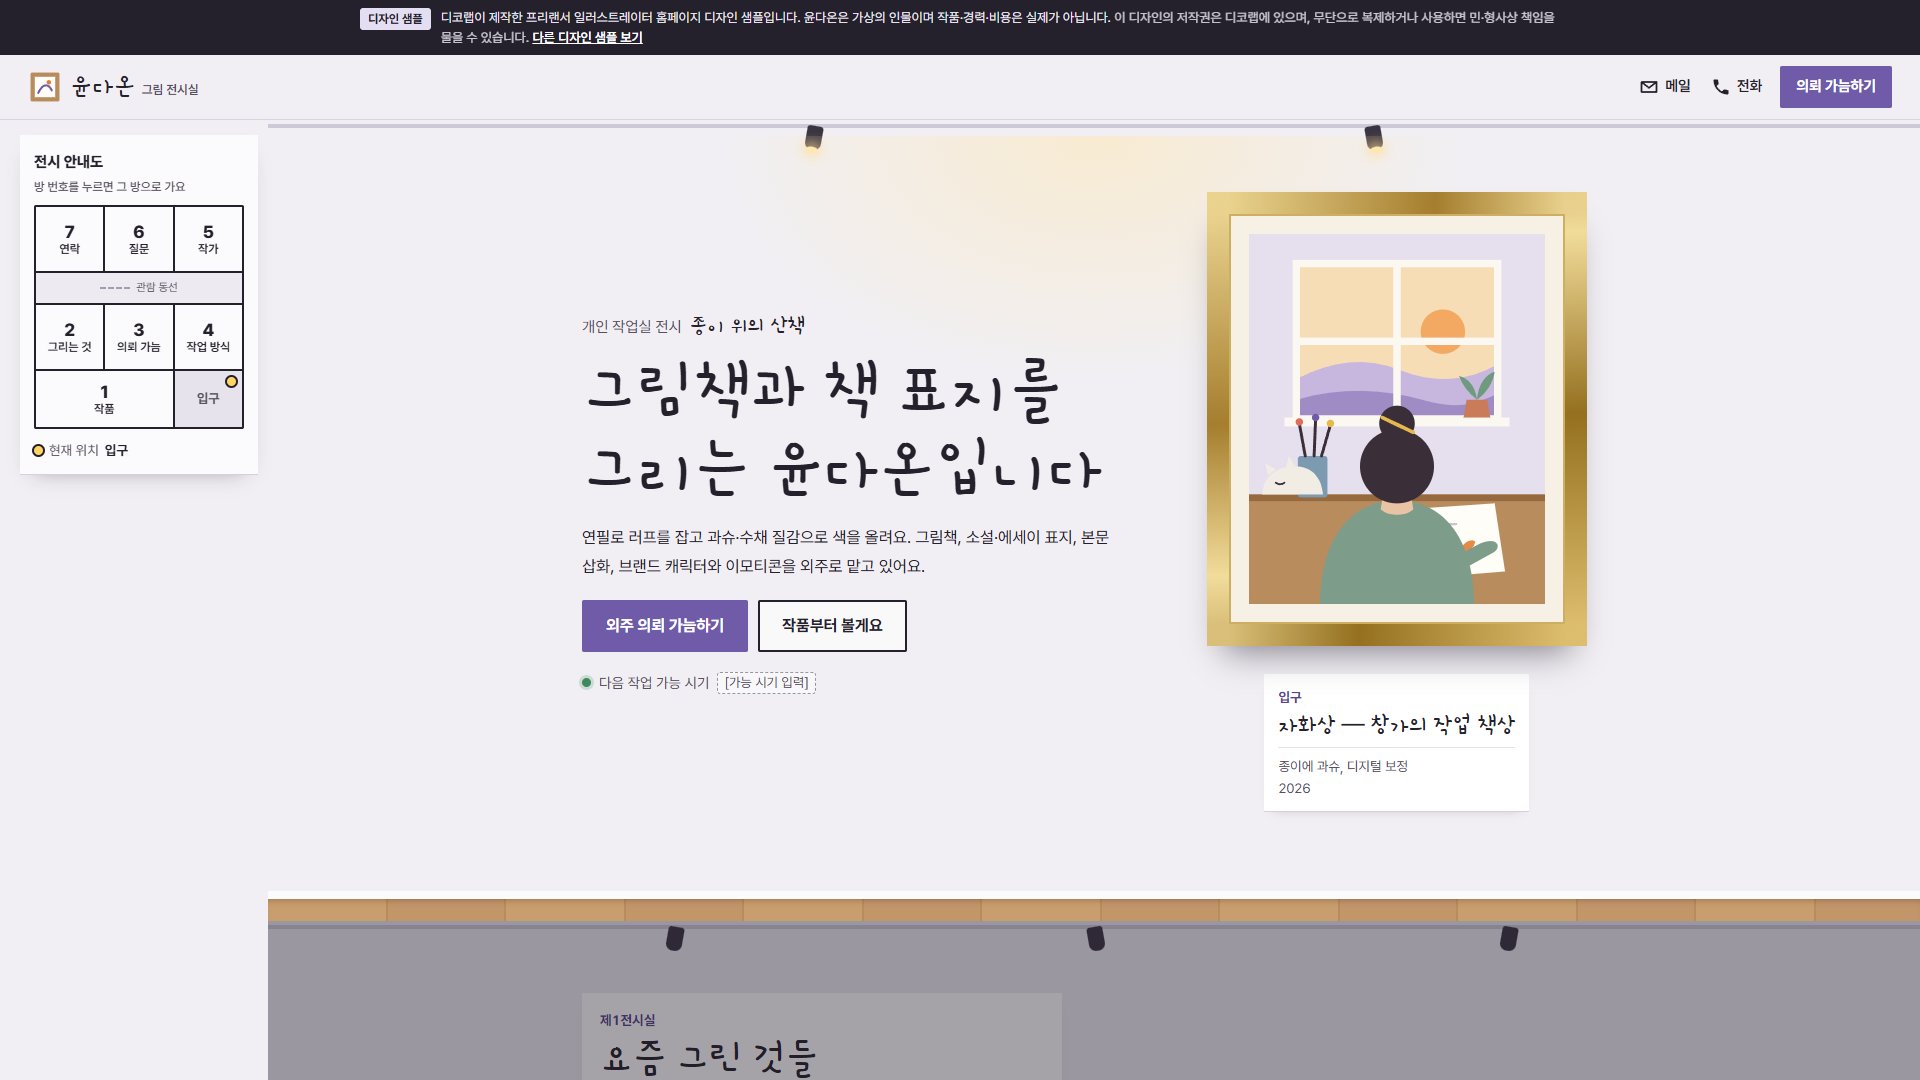Select room 4 작업 방식
The height and width of the screenshot is (1080, 1920).
[x=208, y=337]
